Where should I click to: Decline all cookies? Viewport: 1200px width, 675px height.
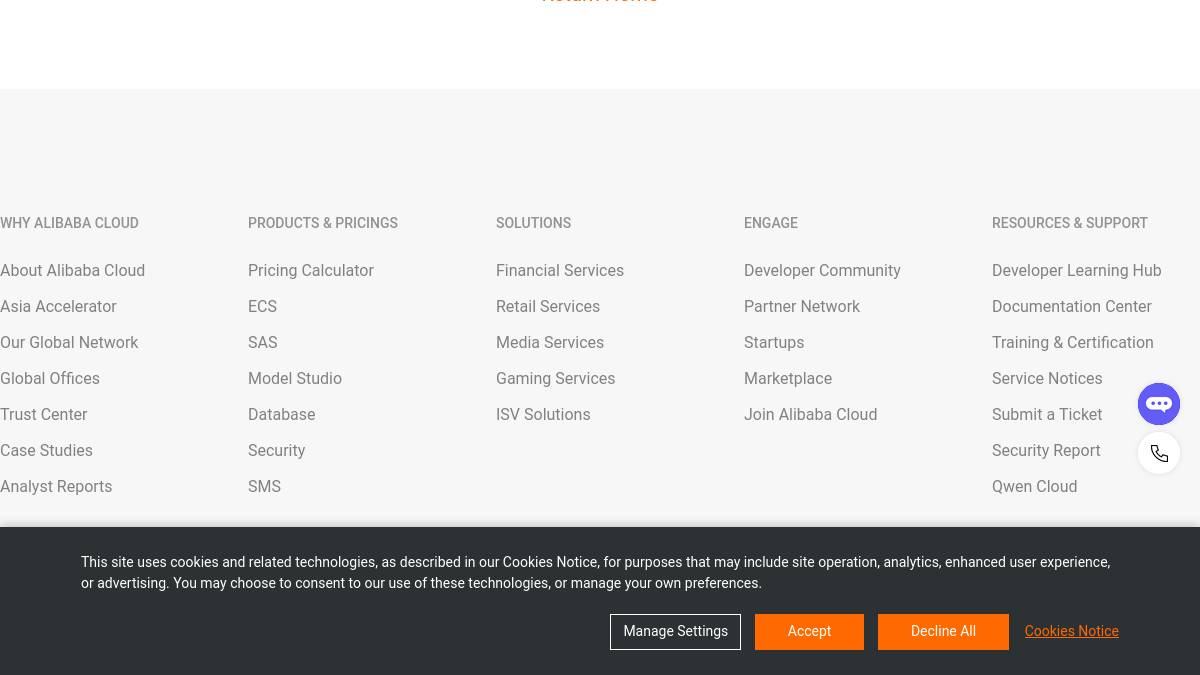click(x=943, y=631)
